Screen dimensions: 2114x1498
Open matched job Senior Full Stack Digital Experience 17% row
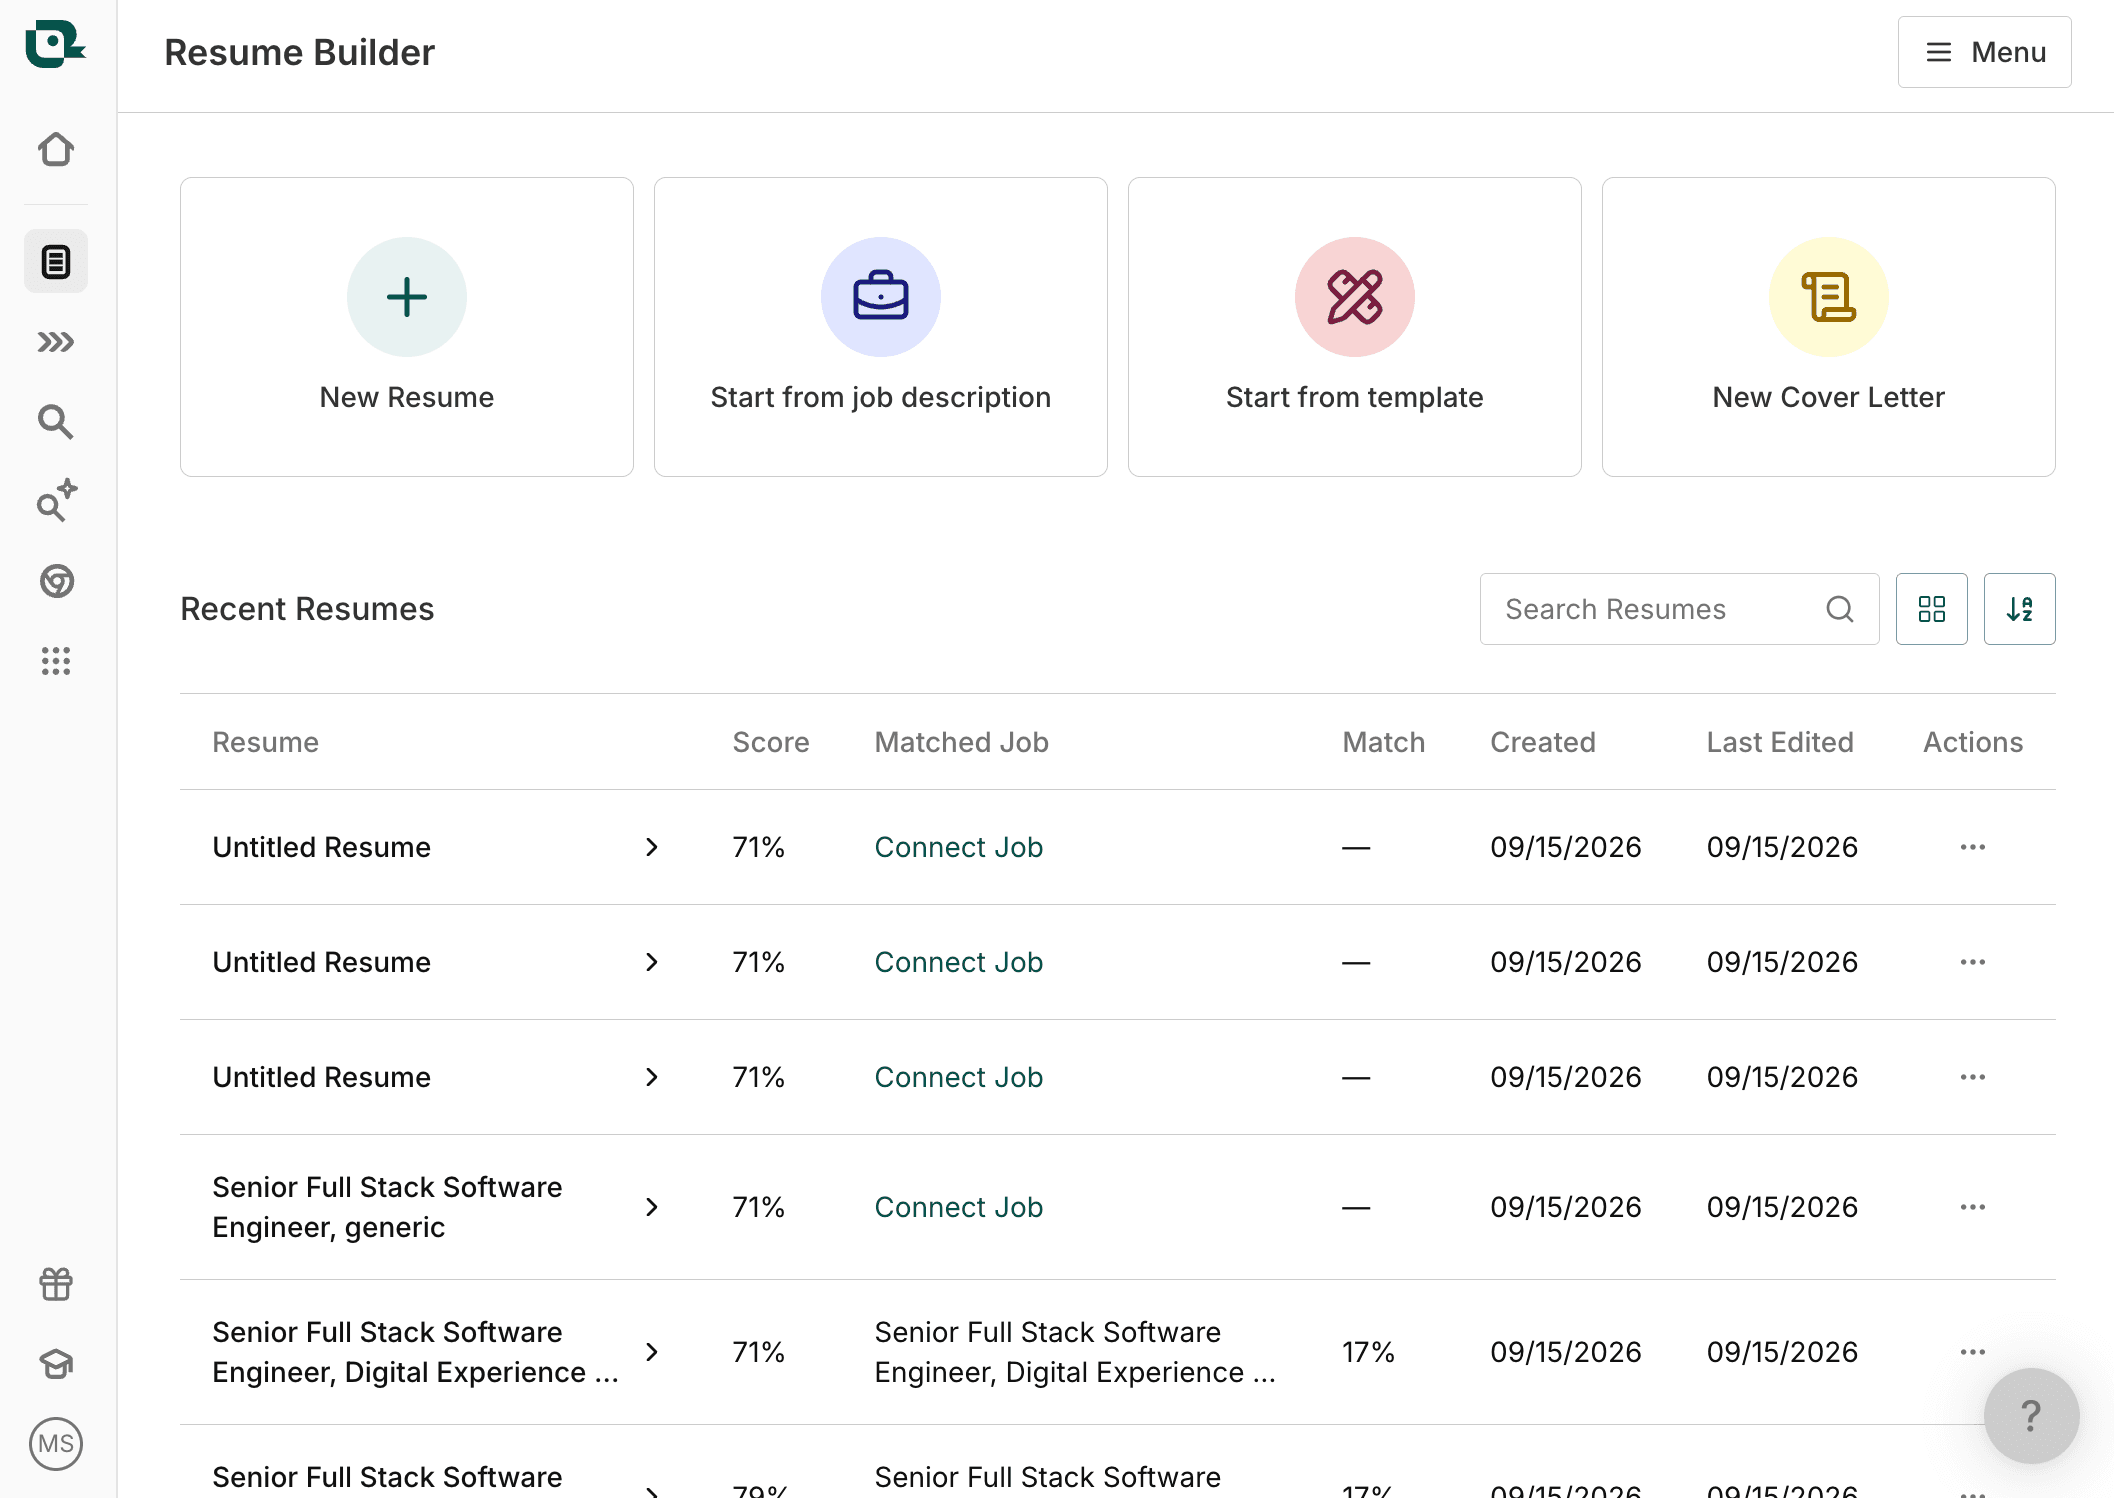click(x=1075, y=1352)
